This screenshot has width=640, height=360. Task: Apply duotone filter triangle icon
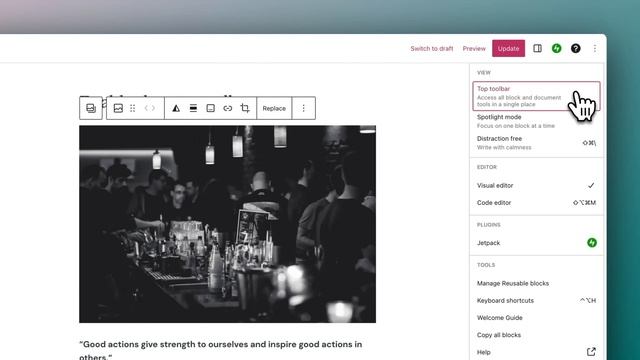click(x=176, y=108)
